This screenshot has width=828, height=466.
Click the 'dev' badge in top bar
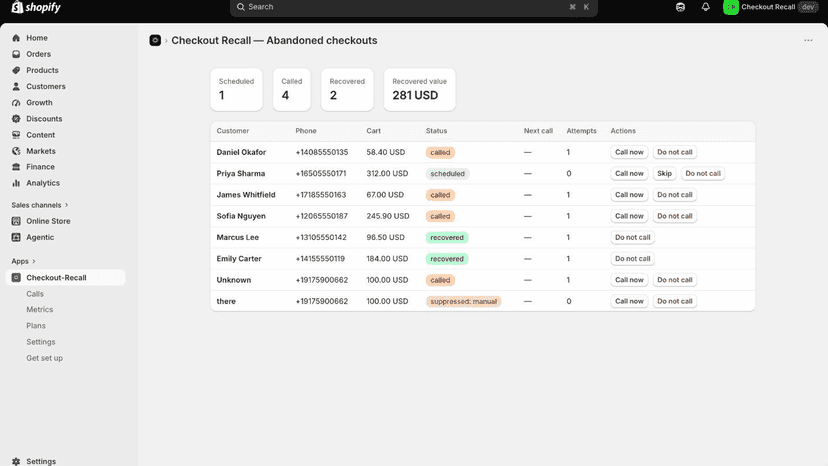(x=808, y=7)
